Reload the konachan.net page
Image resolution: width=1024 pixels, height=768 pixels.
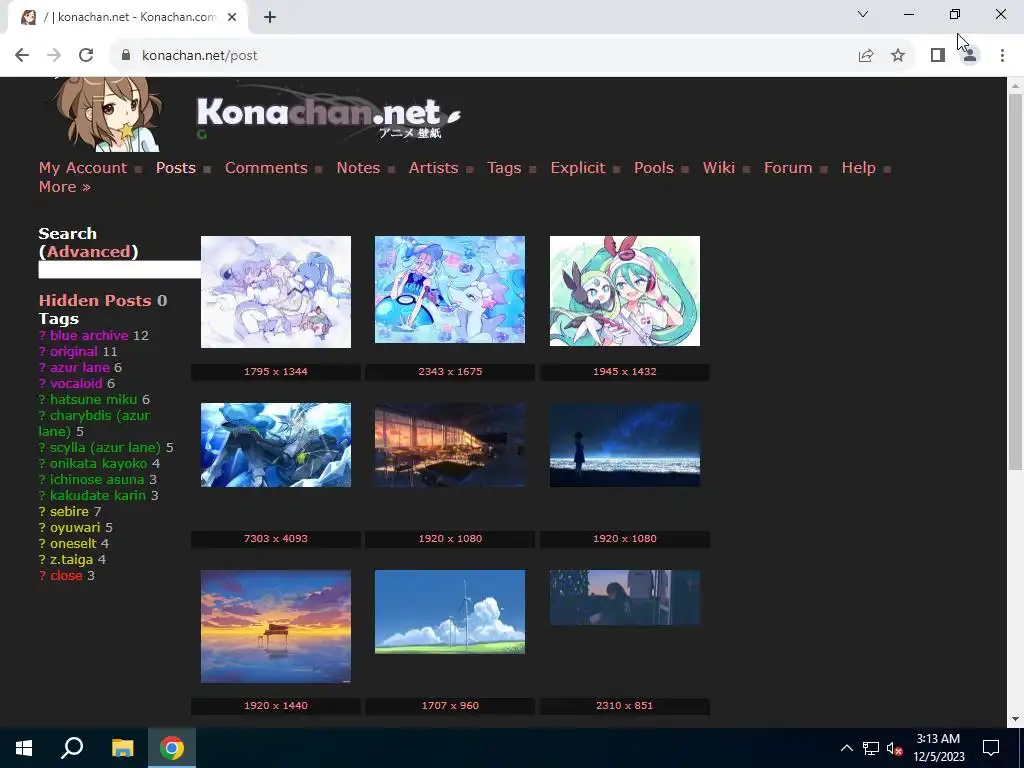(x=86, y=56)
